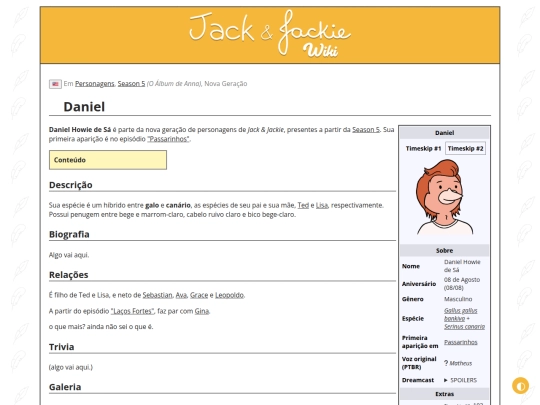
Task: Click the Aniversário value 08 de Agosto
Action: [x=462, y=283]
